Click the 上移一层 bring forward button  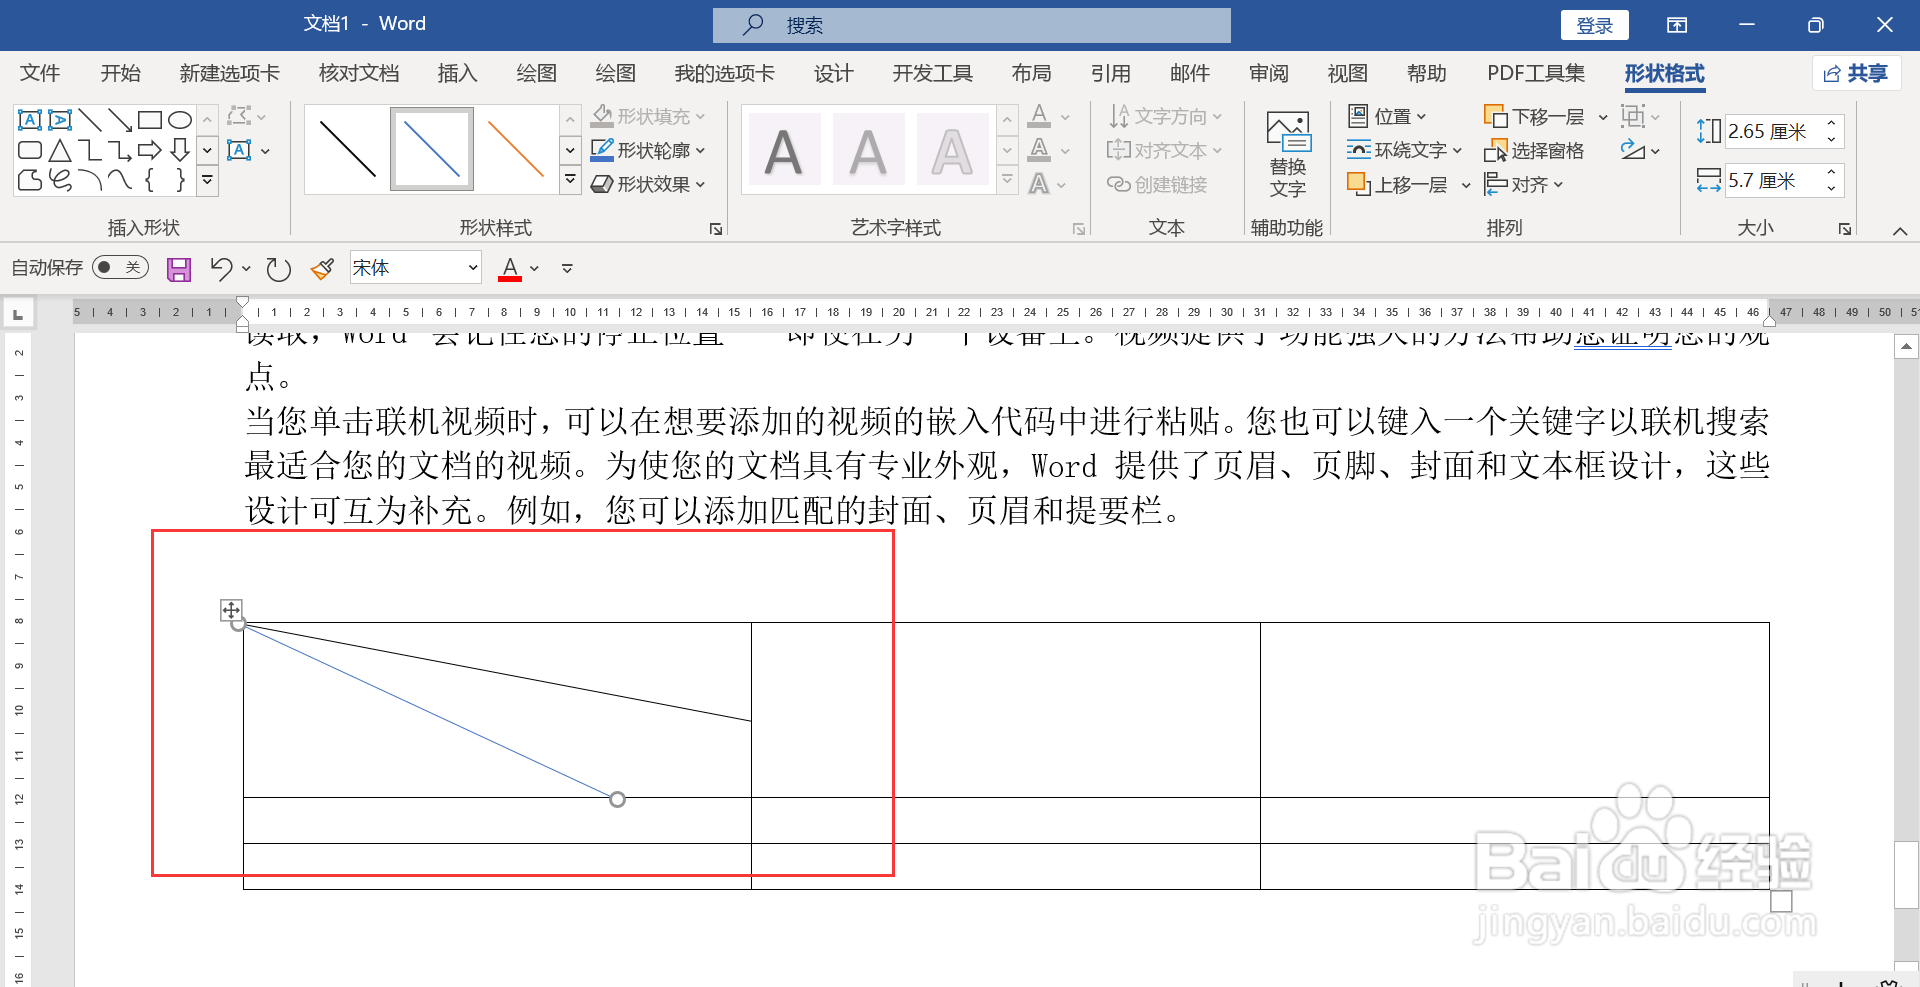1397,184
